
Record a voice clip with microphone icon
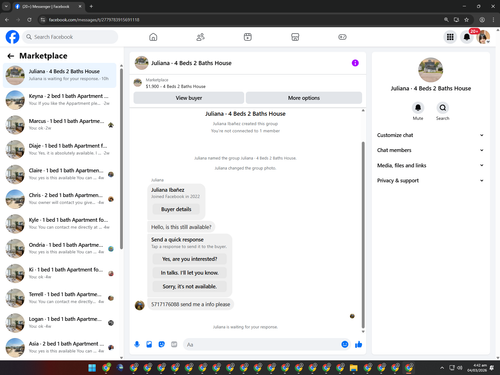(137, 344)
